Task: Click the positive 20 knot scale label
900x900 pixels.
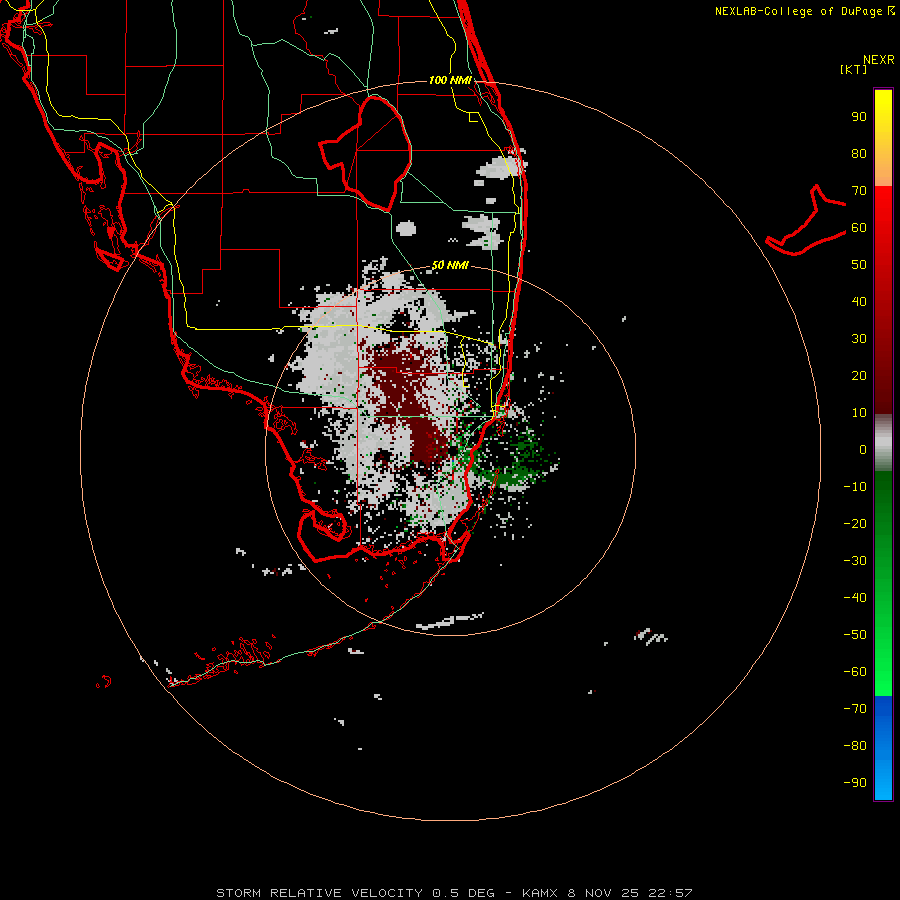Action: click(859, 375)
